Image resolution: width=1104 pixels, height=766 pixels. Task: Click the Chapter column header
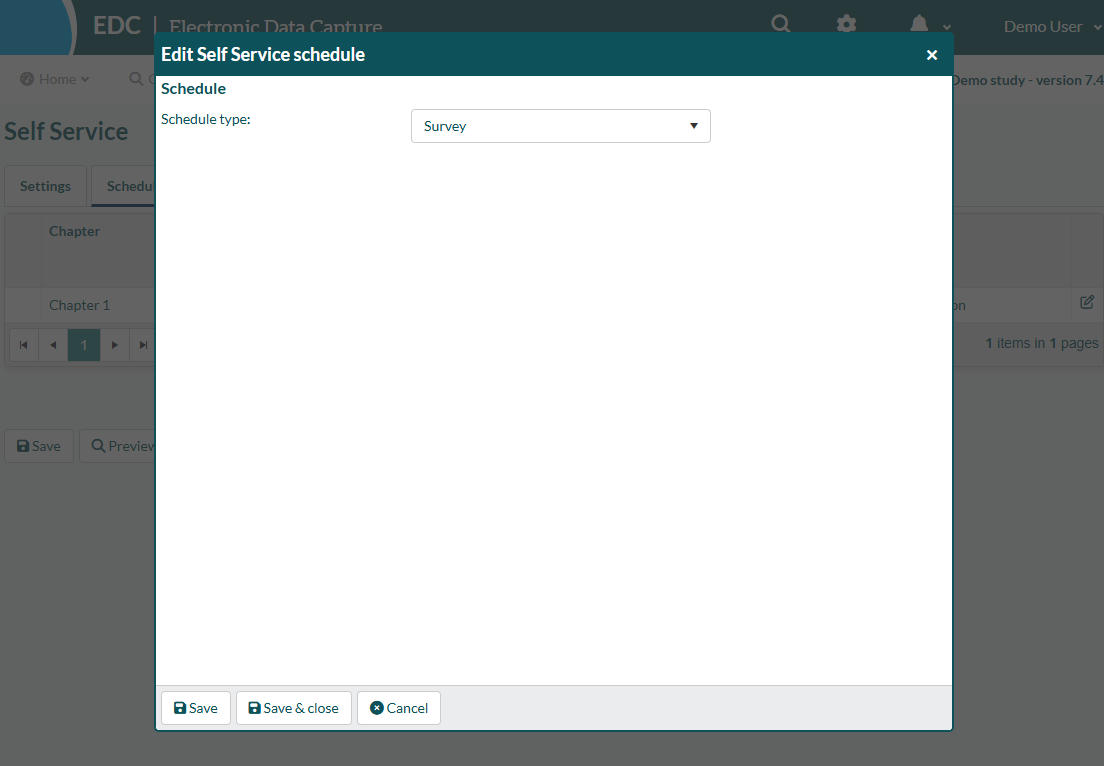74,231
